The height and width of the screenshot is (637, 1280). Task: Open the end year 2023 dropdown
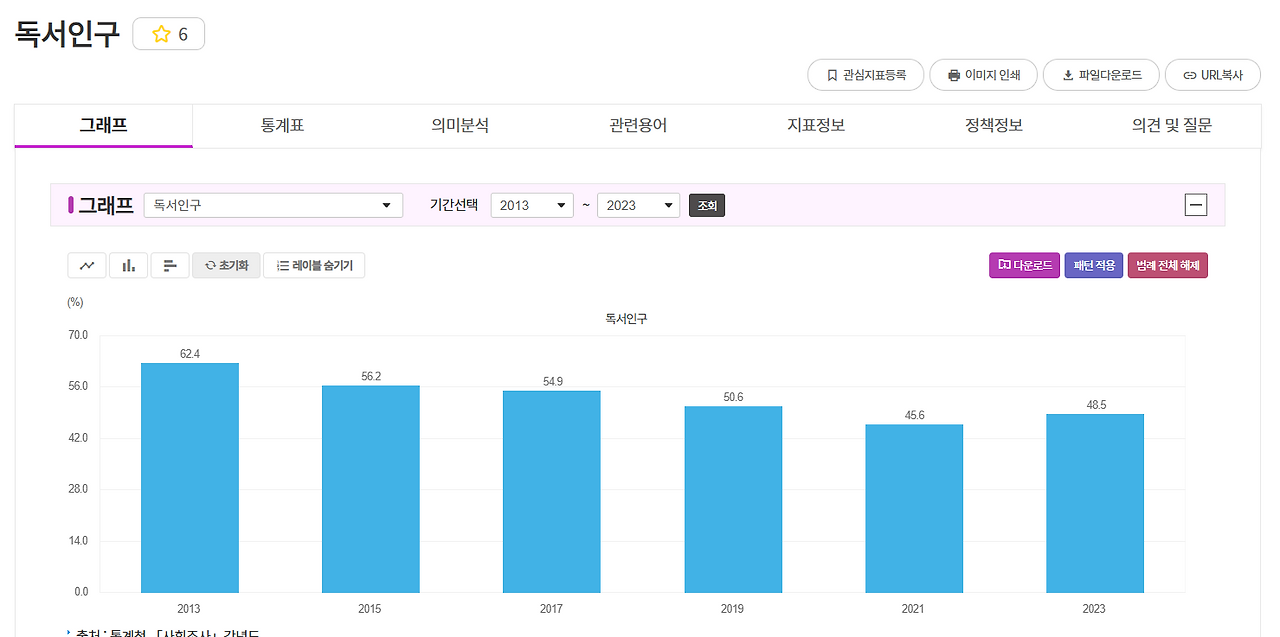click(x=638, y=205)
